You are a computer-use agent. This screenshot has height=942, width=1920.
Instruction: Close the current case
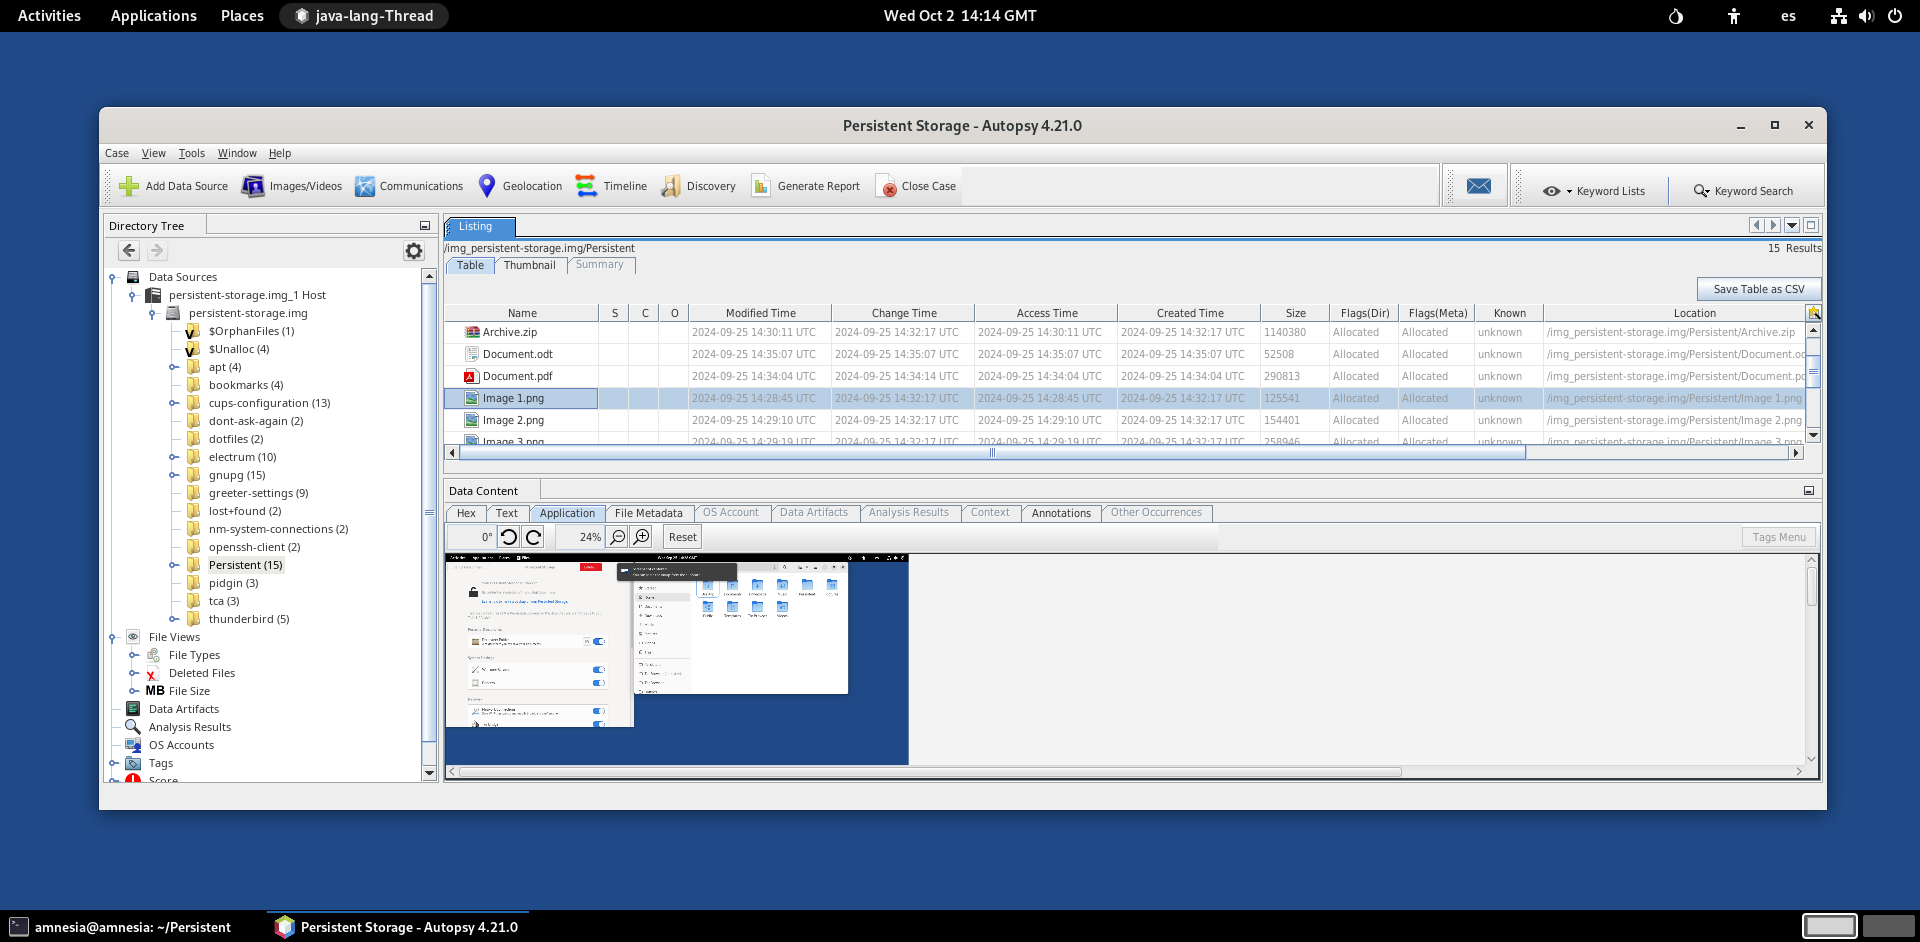915,185
